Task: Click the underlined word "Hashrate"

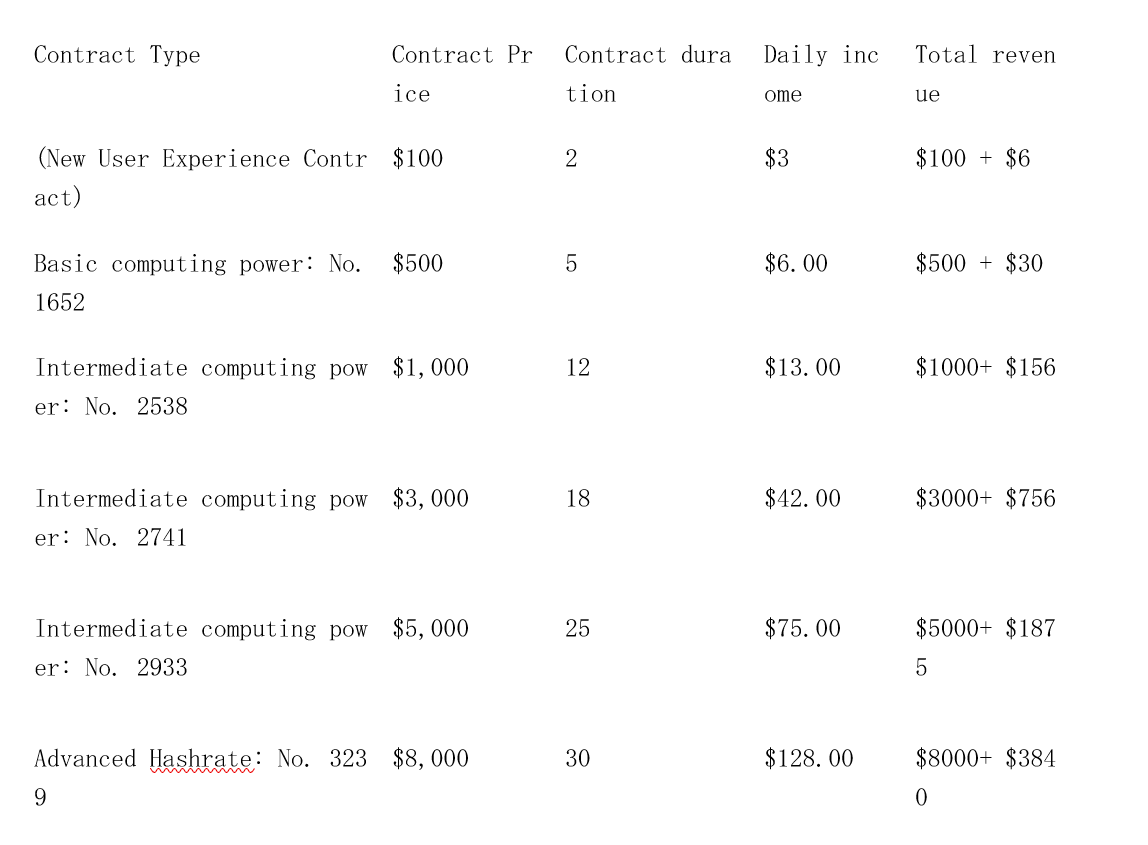Action: pos(200,759)
